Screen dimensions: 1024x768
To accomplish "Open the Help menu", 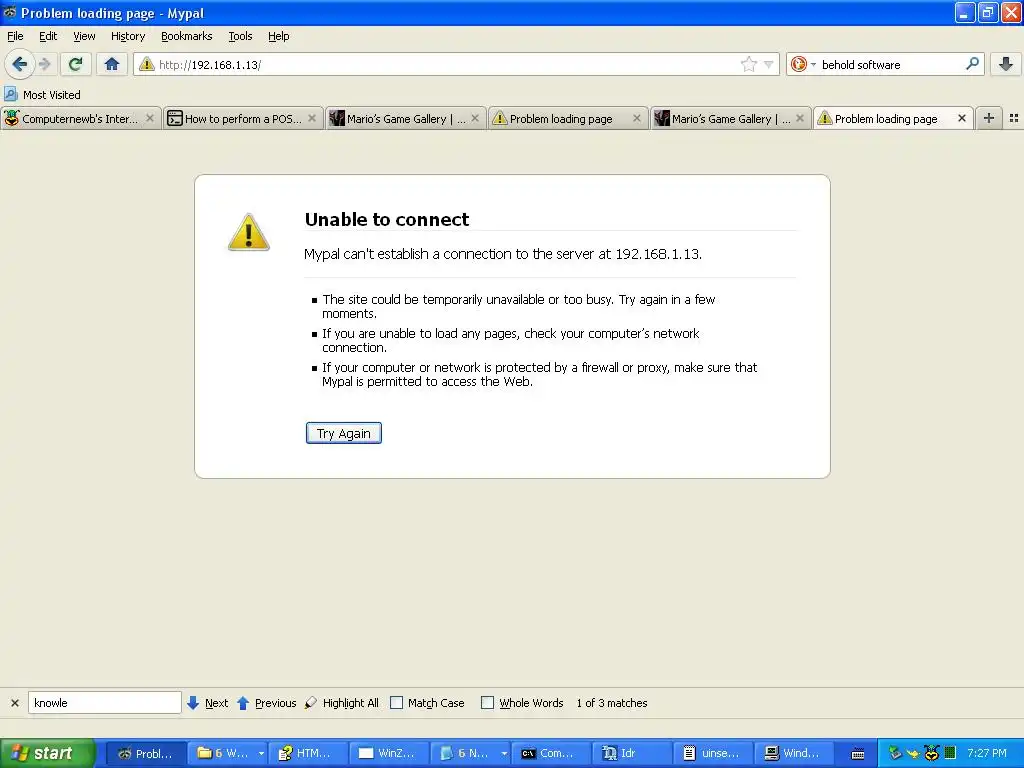I will tap(278, 36).
